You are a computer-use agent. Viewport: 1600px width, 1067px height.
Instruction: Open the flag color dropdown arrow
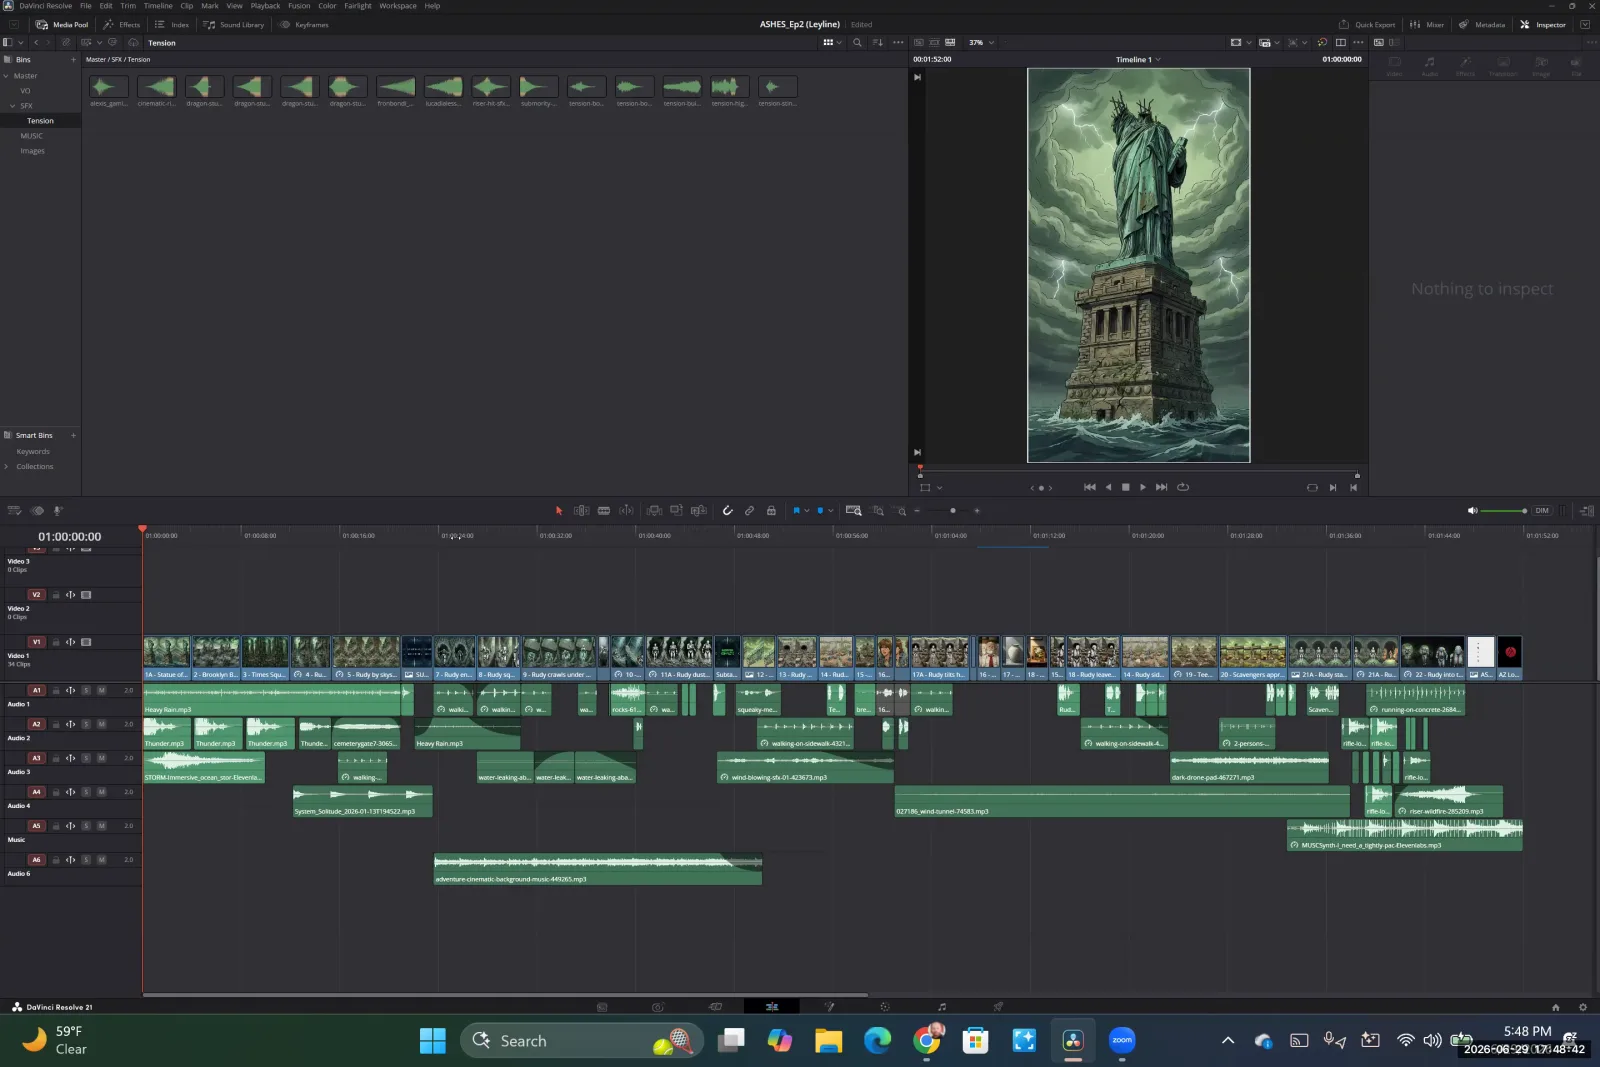tap(807, 511)
